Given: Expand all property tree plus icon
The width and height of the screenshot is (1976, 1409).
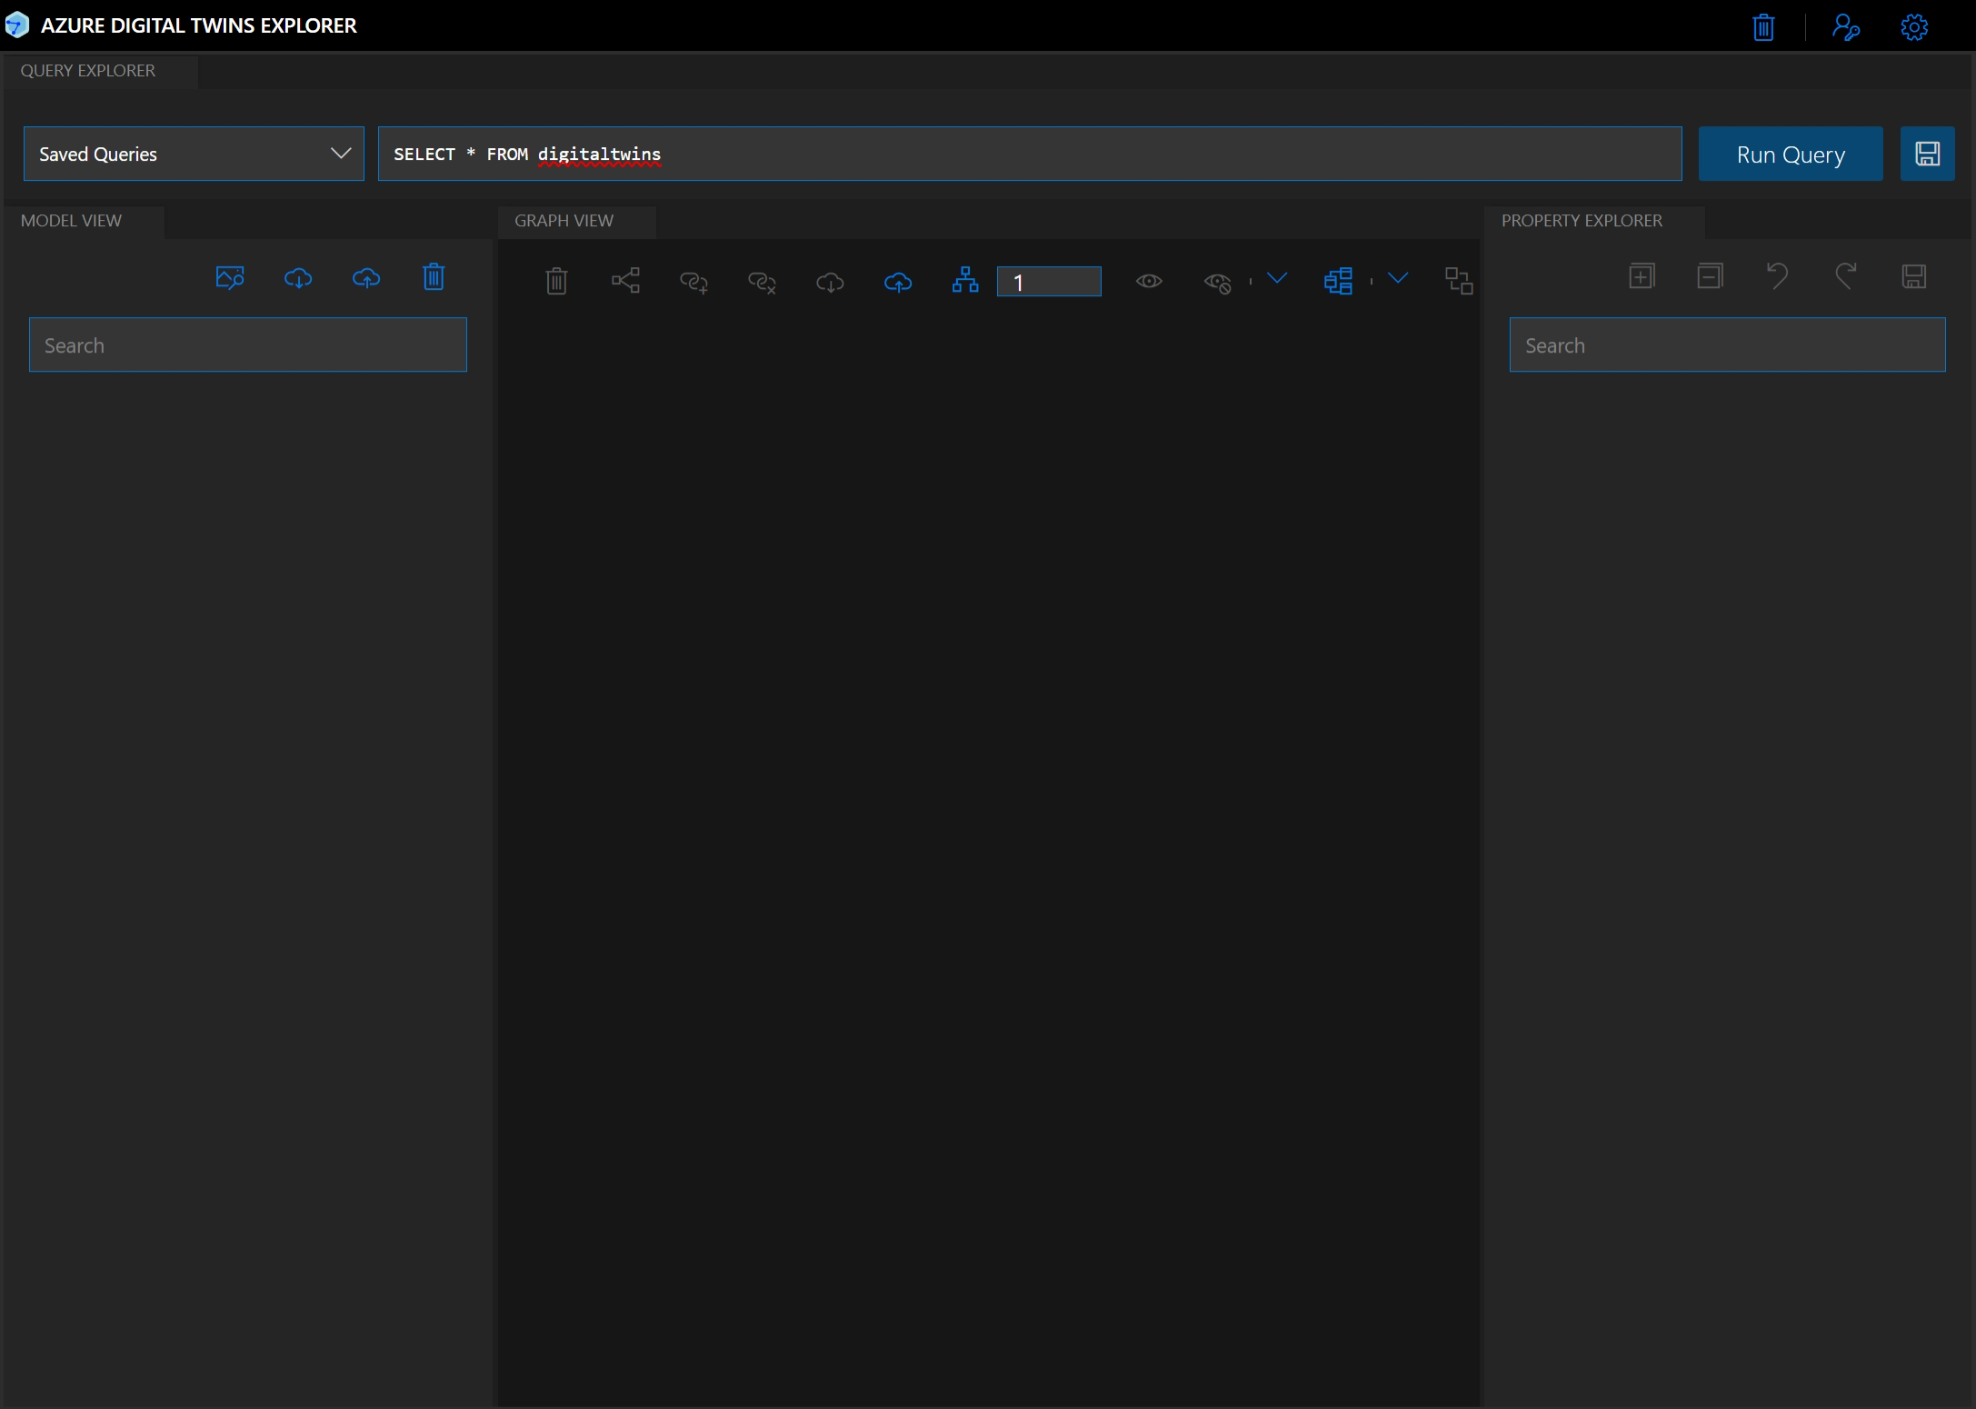Looking at the screenshot, I should click(x=1642, y=276).
